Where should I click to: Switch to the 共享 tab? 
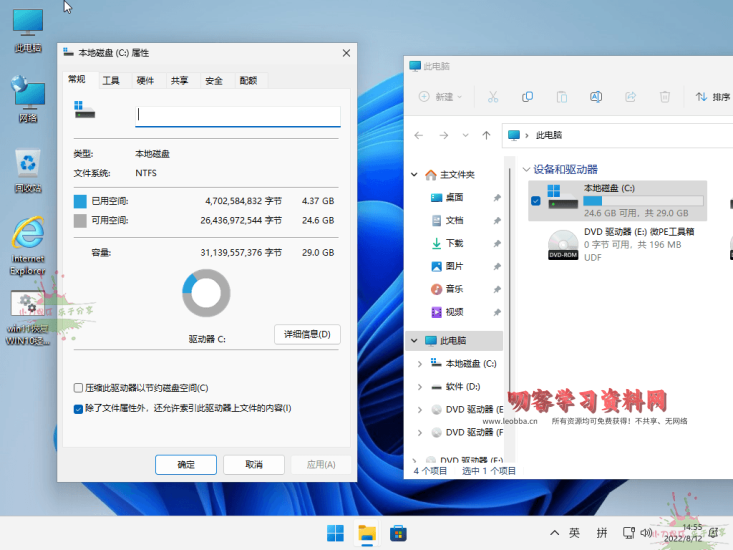pos(179,80)
